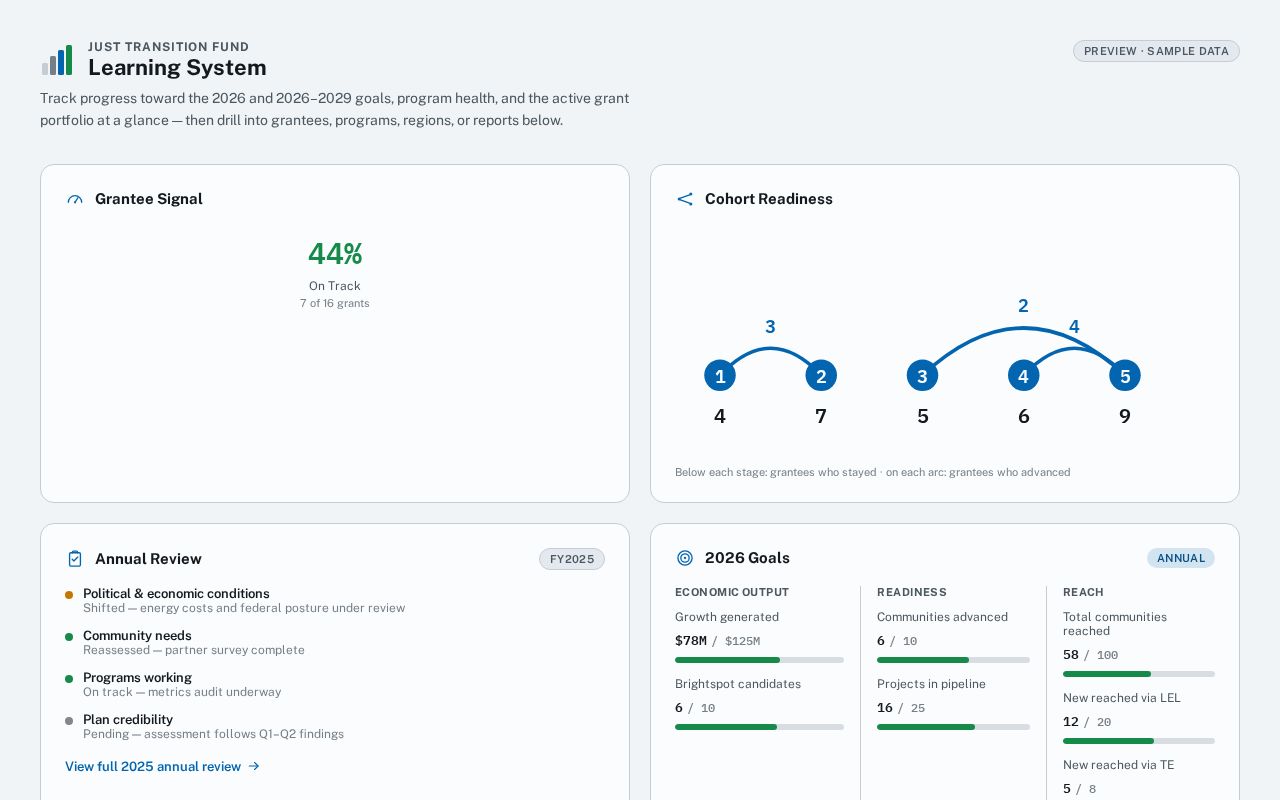This screenshot has width=1280, height=800.
Task: Click the count 7 below stage 2
Action: point(821,416)
